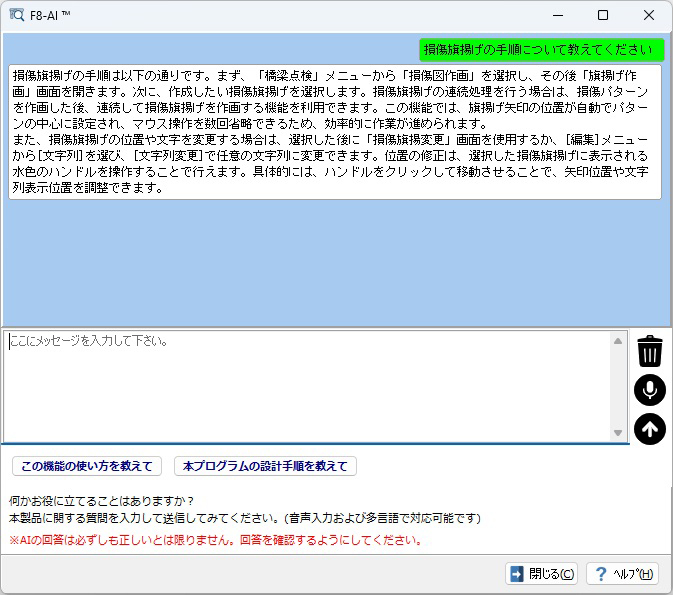Image resolution: width=673 pixels, height=595 pixels.
Task: Click the F8-AI app icon in title bar
Action: coord(17,15)
